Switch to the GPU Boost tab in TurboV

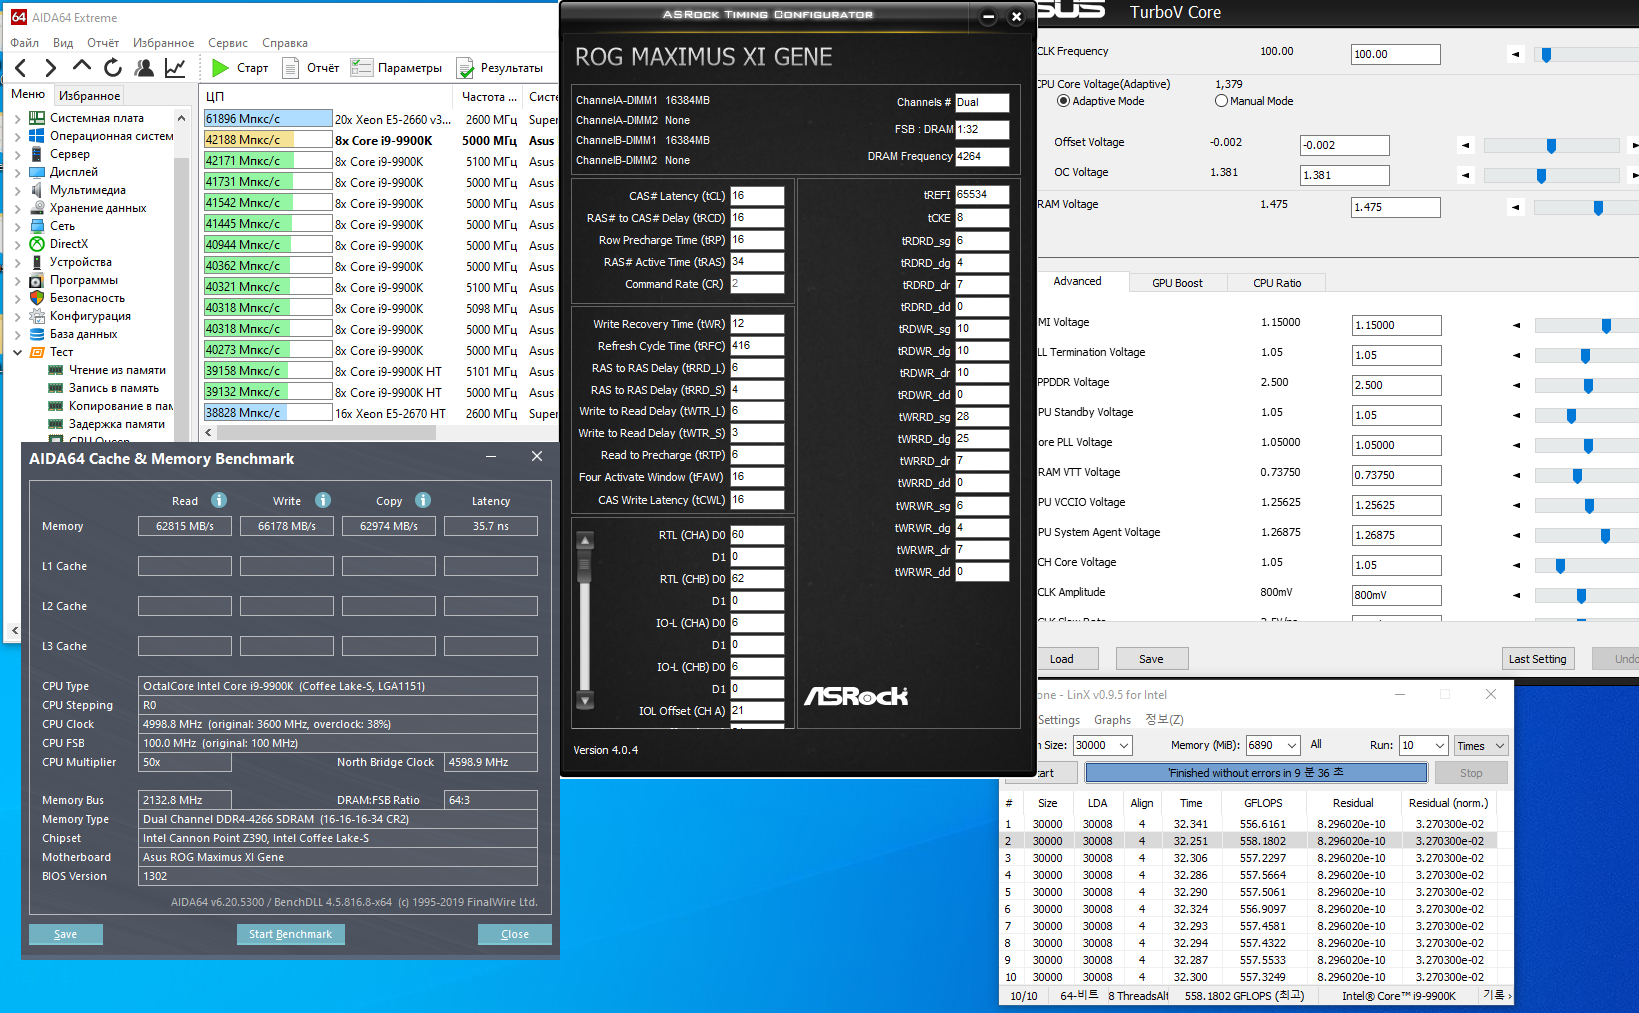tap(1177, 283)
